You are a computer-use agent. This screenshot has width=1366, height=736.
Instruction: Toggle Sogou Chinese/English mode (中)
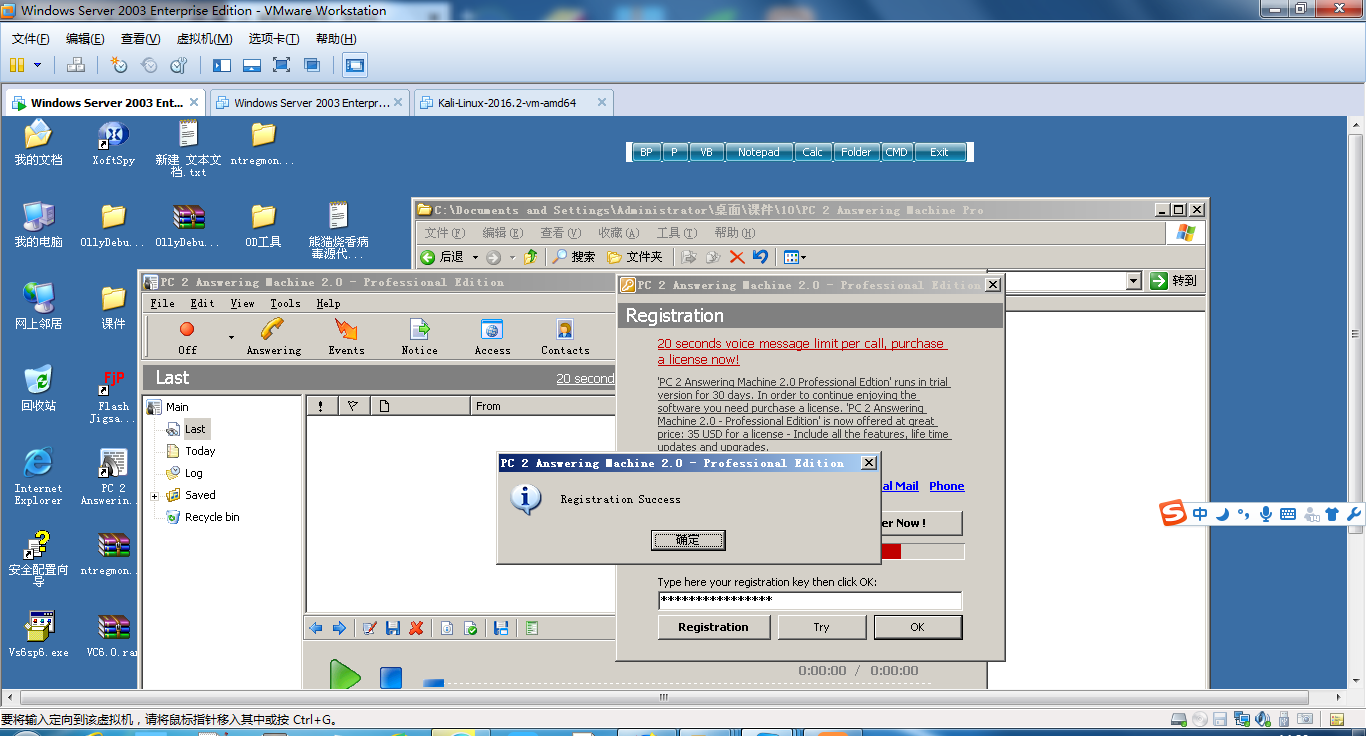1200,514
